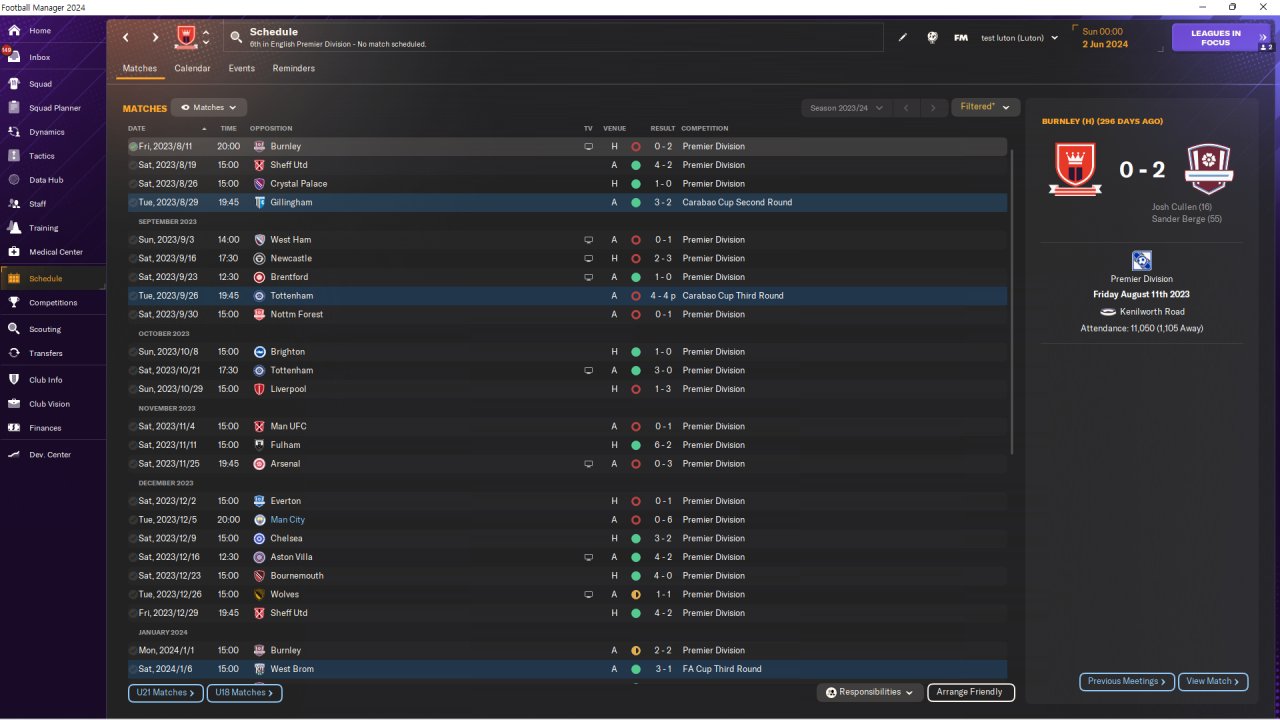The width and height of the screenshot is (1280, 720).
Task: Click the TV icon on Newcastle row
Action: point(589,258)
